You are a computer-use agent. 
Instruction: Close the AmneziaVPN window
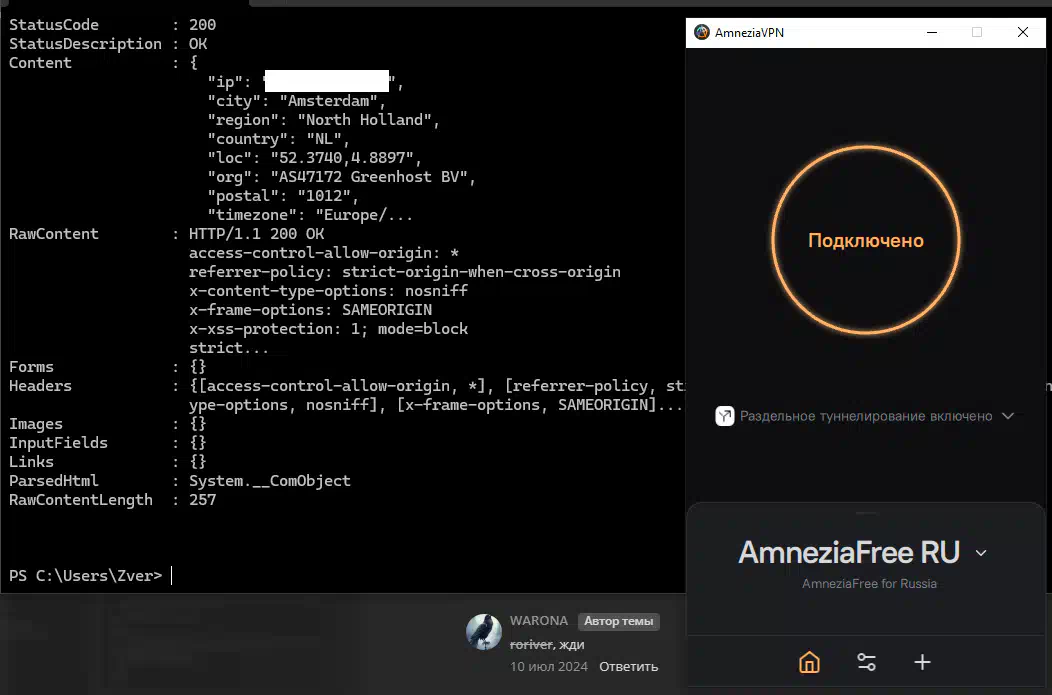[x=1022, y=32]
